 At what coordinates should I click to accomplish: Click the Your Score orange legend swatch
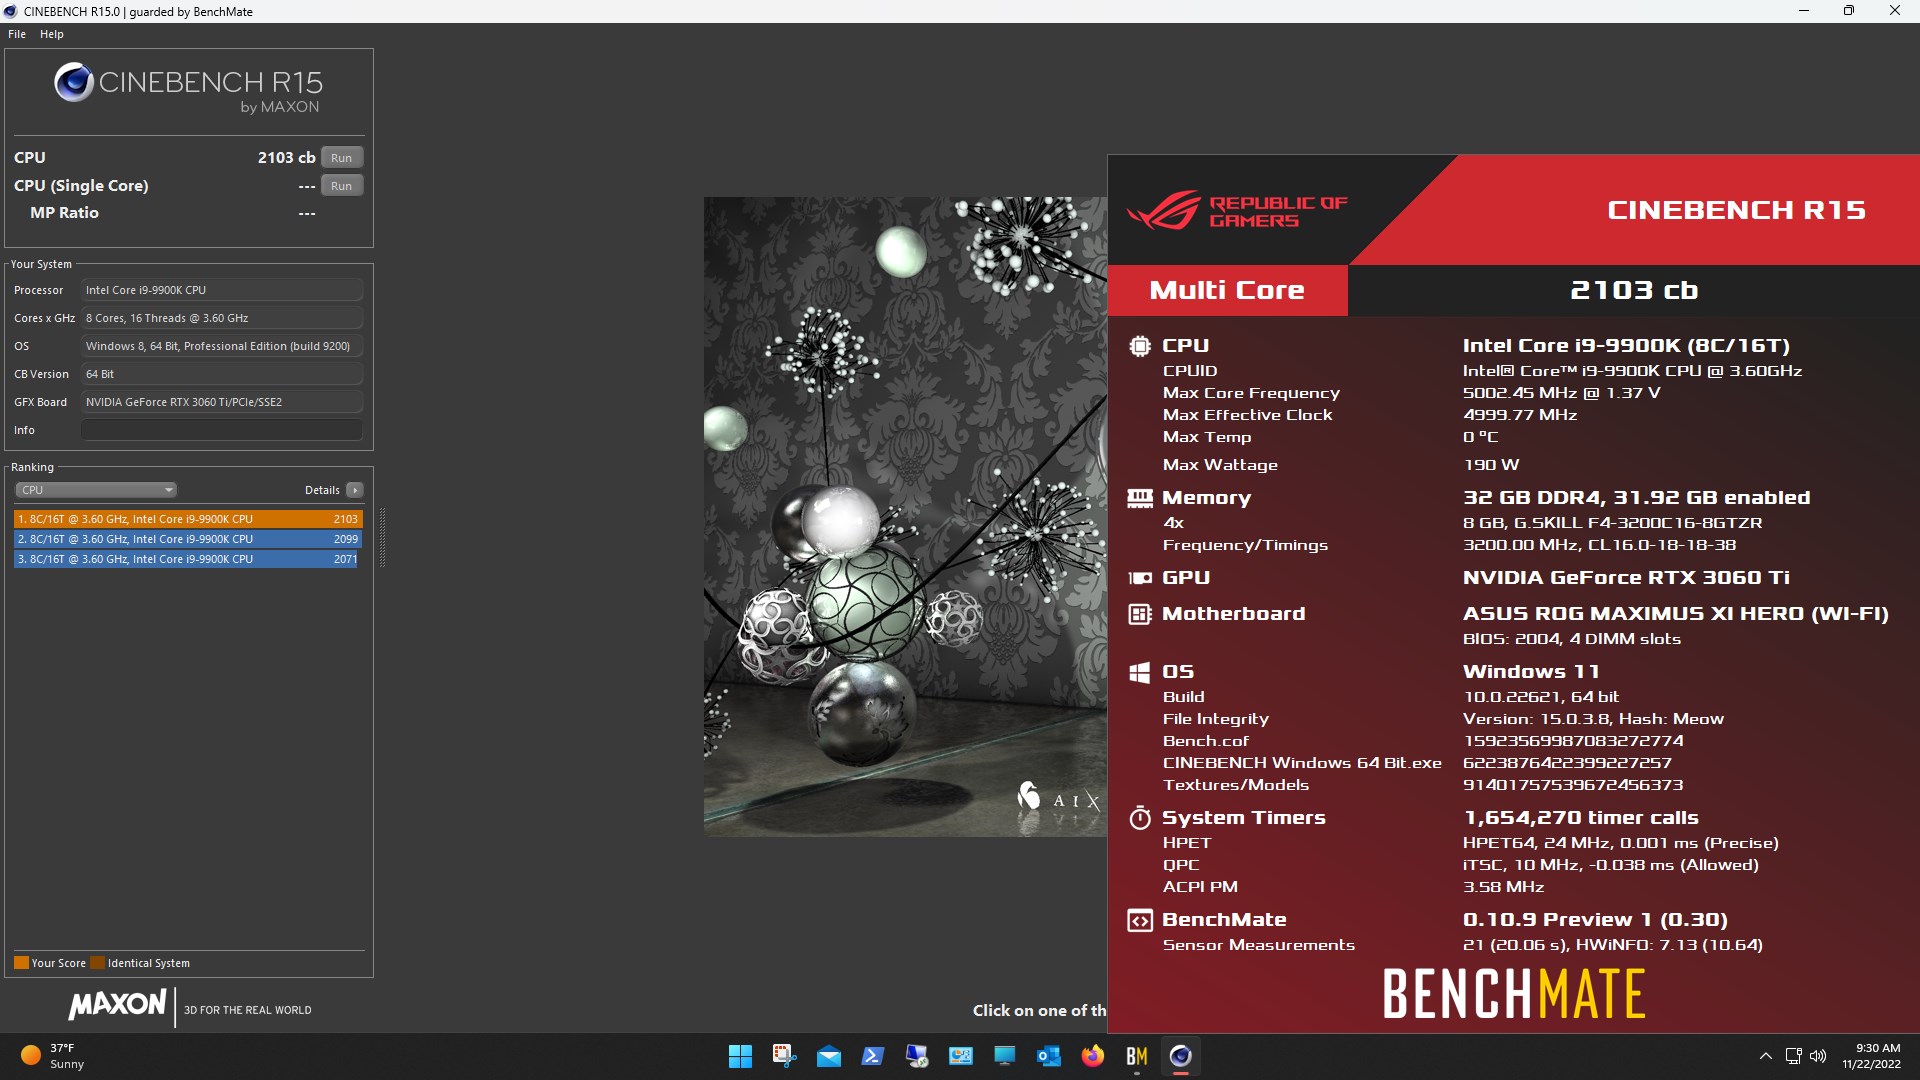pyautogui.click(x=21, y=963)
